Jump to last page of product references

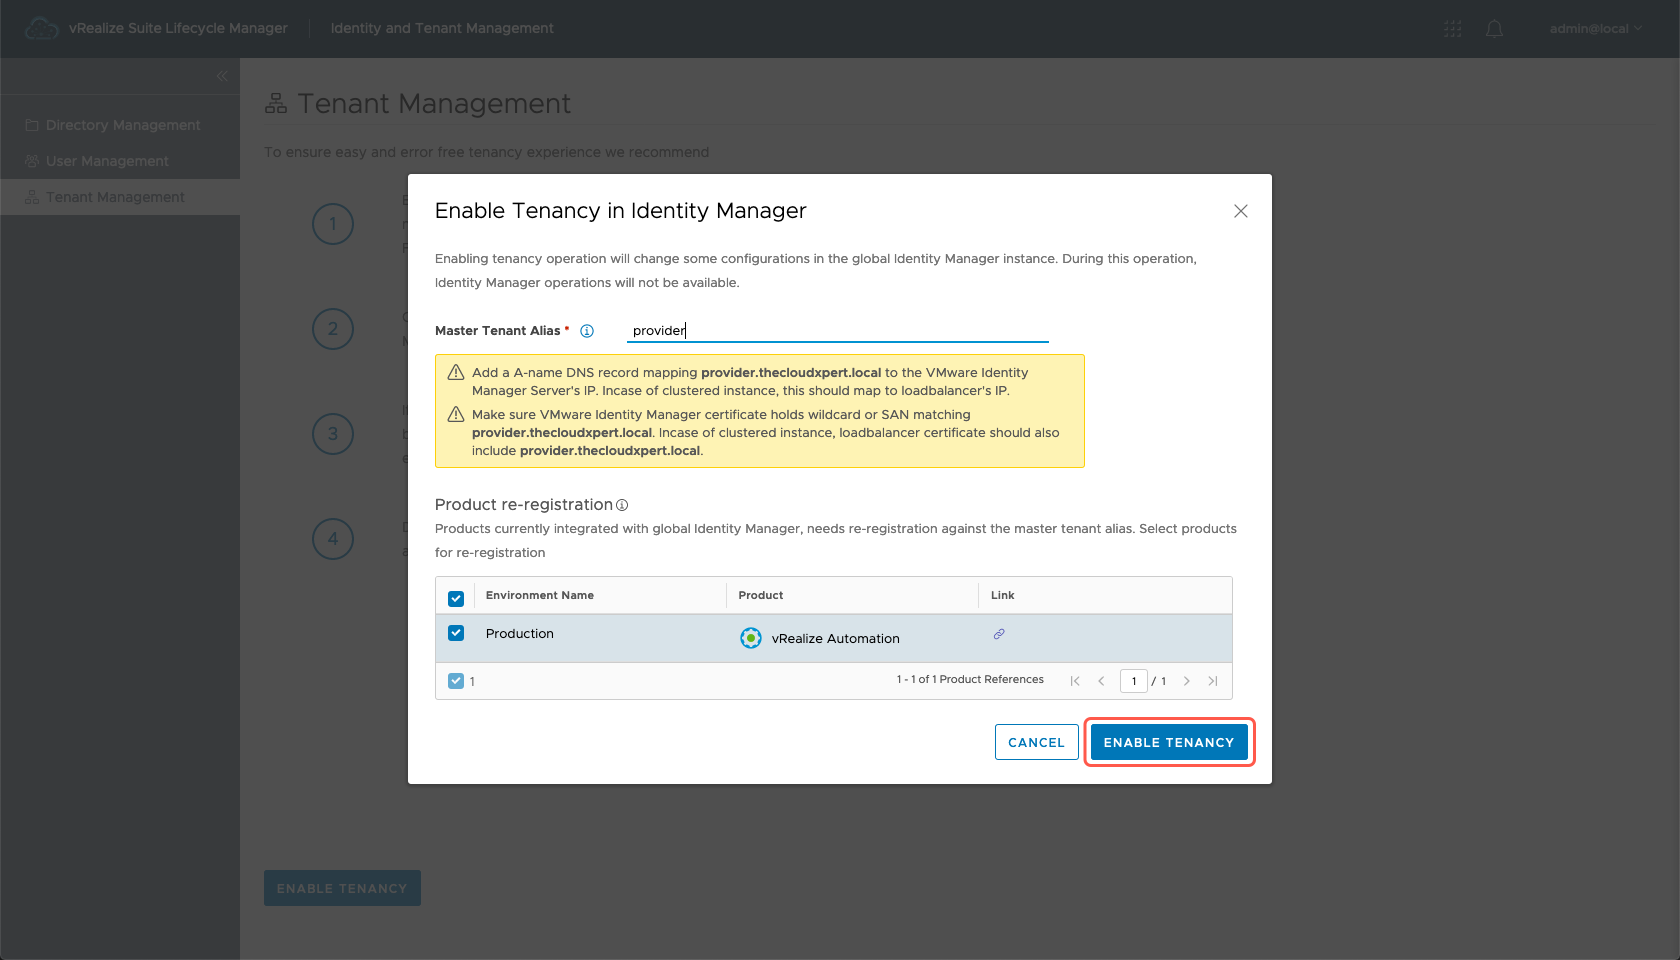(1212, 681)
